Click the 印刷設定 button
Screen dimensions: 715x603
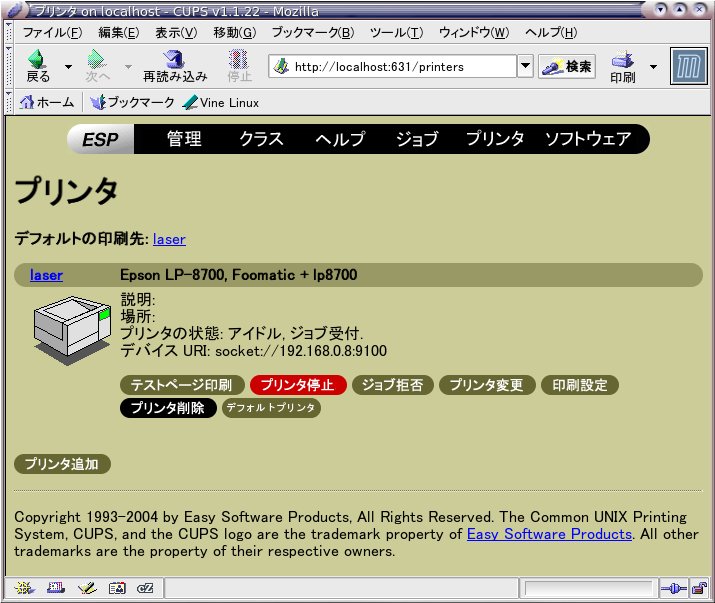[x=580, y=385]
